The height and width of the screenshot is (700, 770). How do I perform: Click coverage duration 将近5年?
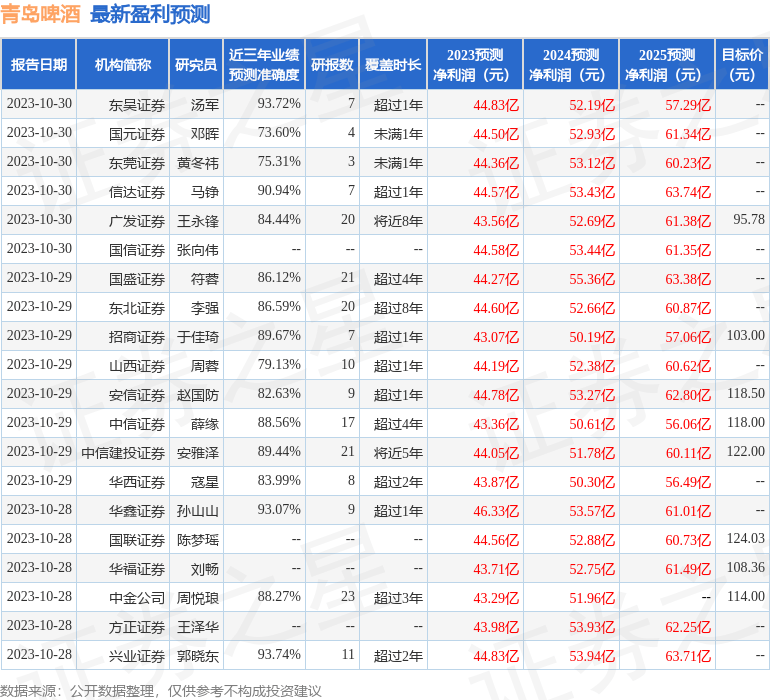point(398,453)
